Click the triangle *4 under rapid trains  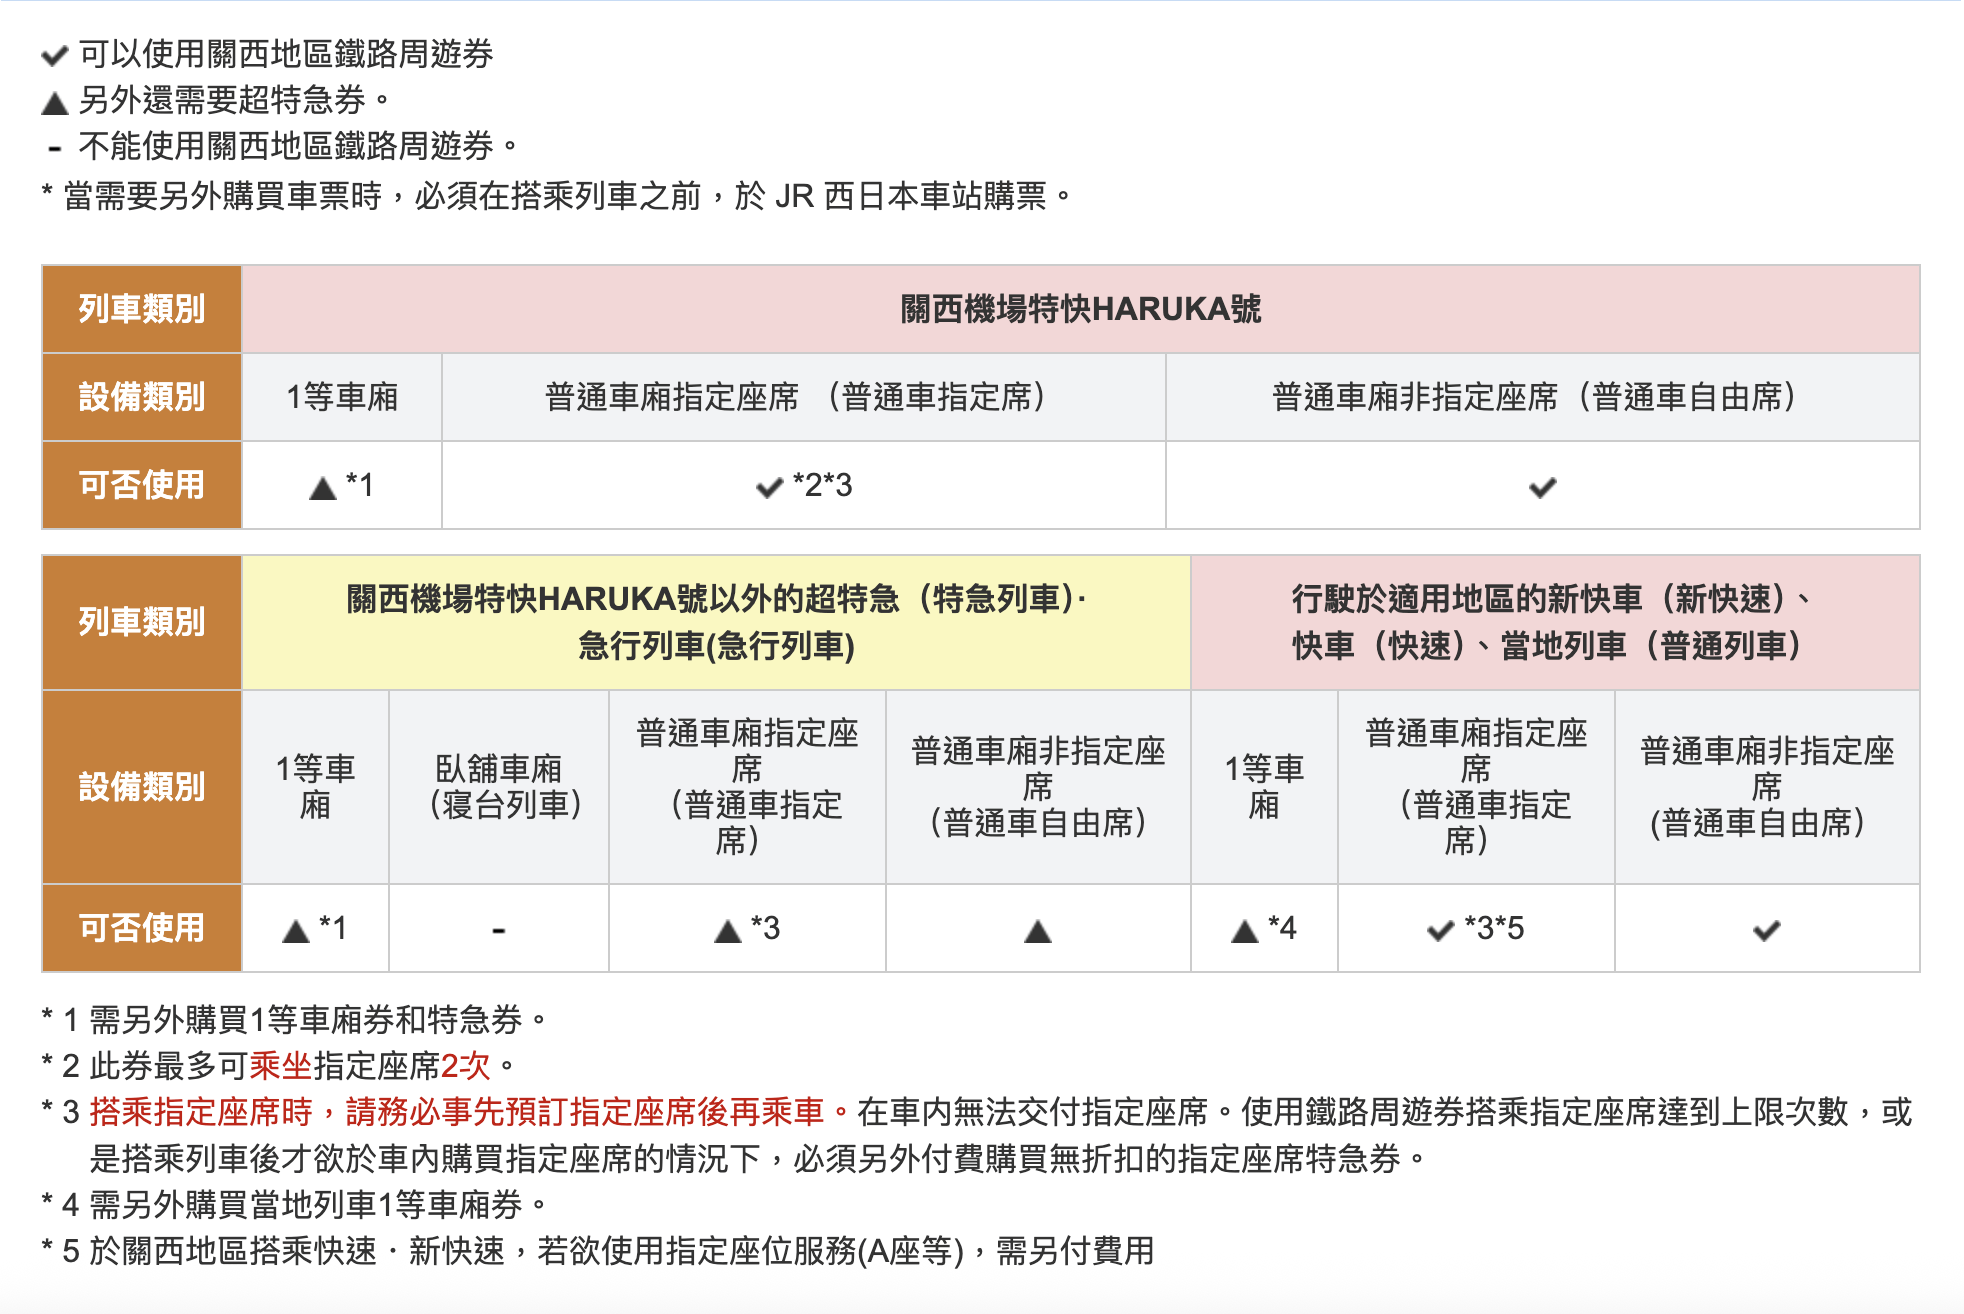(1245, 932)
